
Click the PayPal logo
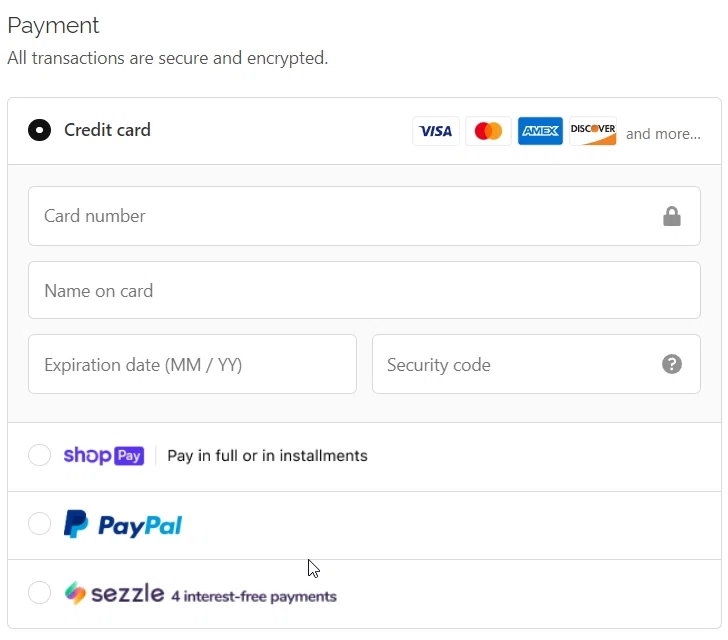[123, 525]
